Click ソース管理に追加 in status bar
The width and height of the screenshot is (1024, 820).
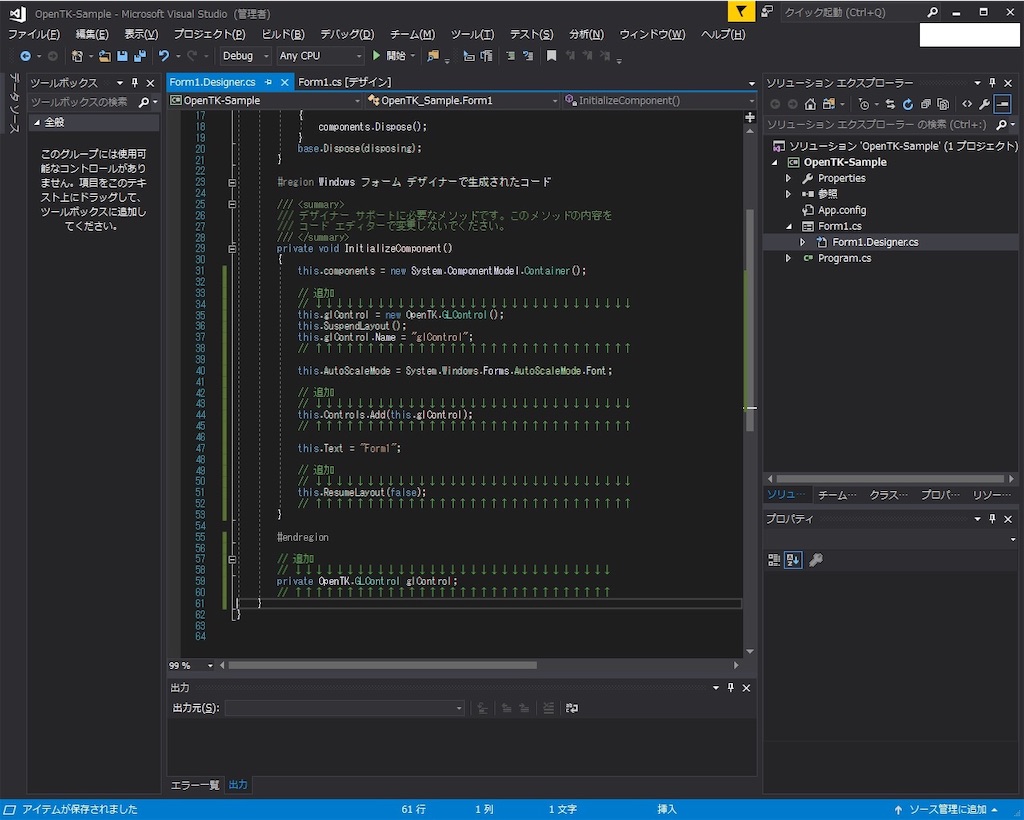947,810
